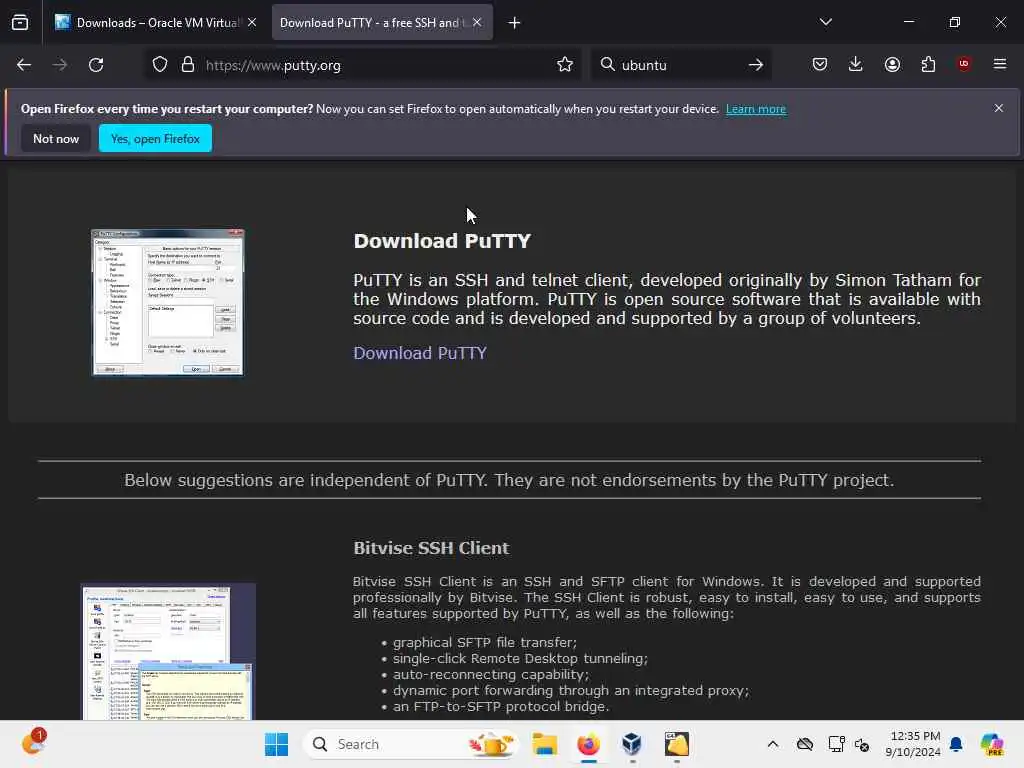Choose Not now in the notification
The image size is (1024, 768).
[x=56, y=138]
